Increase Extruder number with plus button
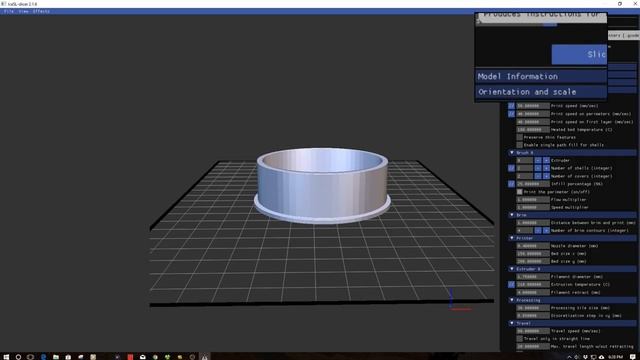This screenshot has height=360, width=640. click(546, 160)
